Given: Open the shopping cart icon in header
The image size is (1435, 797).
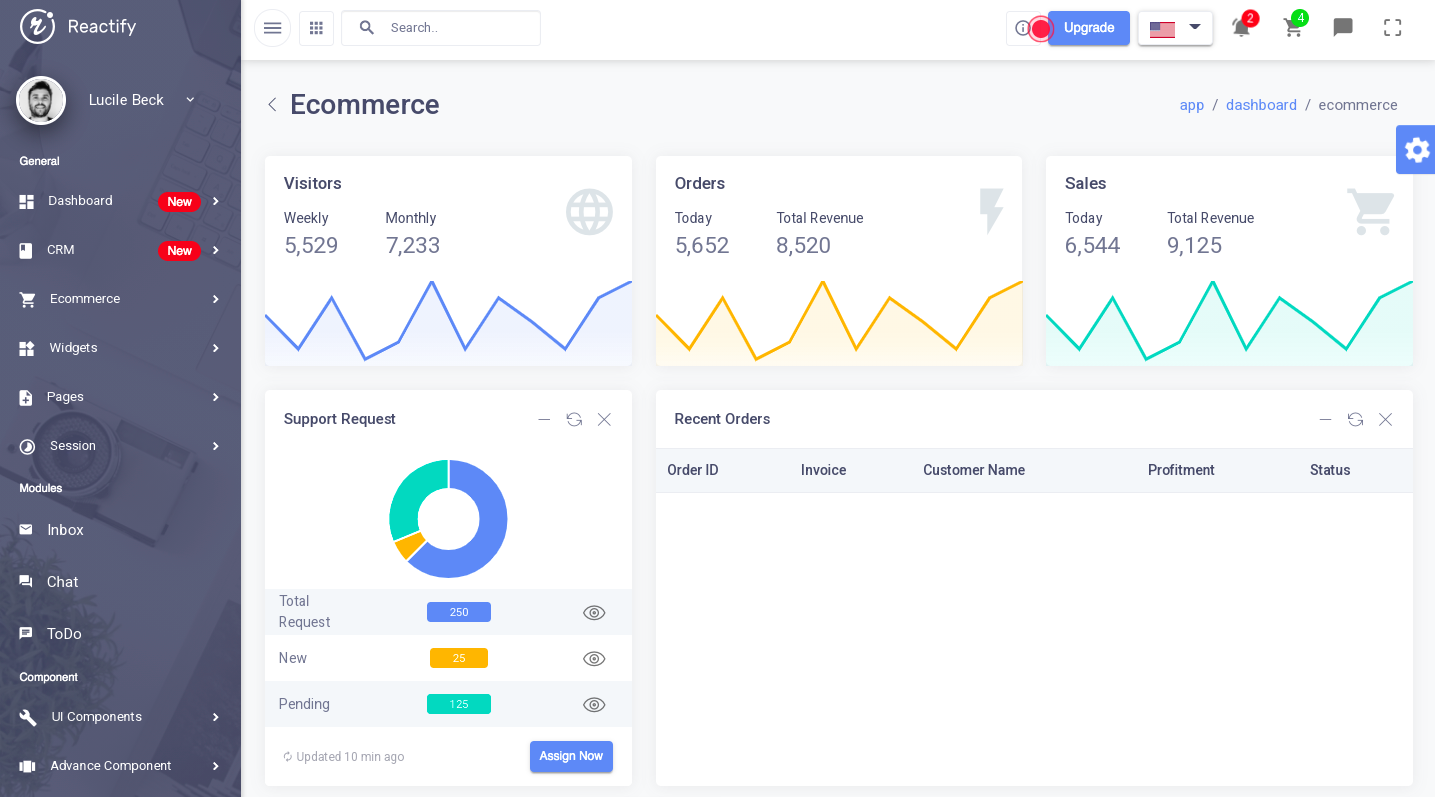Looking at the screenshot, I should [x=1293, y=28].
